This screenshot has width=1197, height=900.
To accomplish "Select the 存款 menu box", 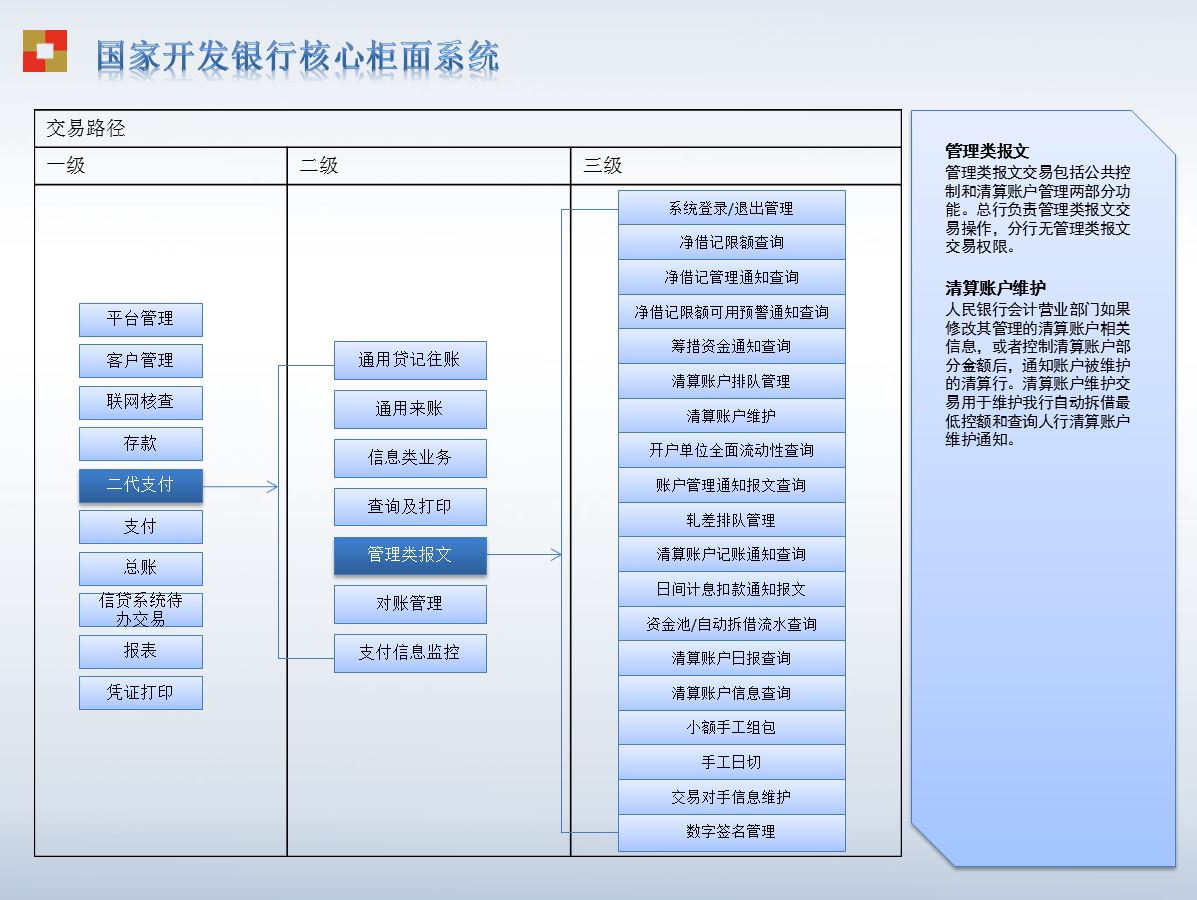I will (x=140, y=444).
